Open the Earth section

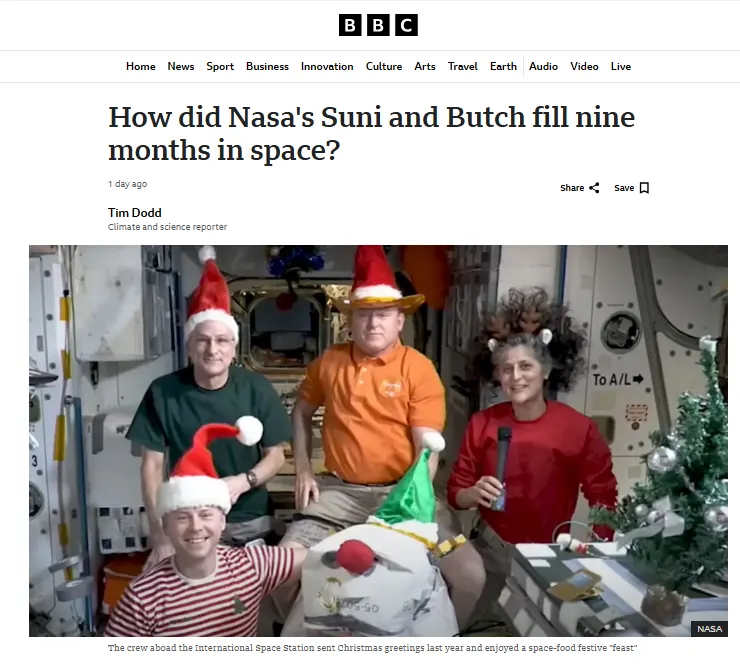coord(503,67)
